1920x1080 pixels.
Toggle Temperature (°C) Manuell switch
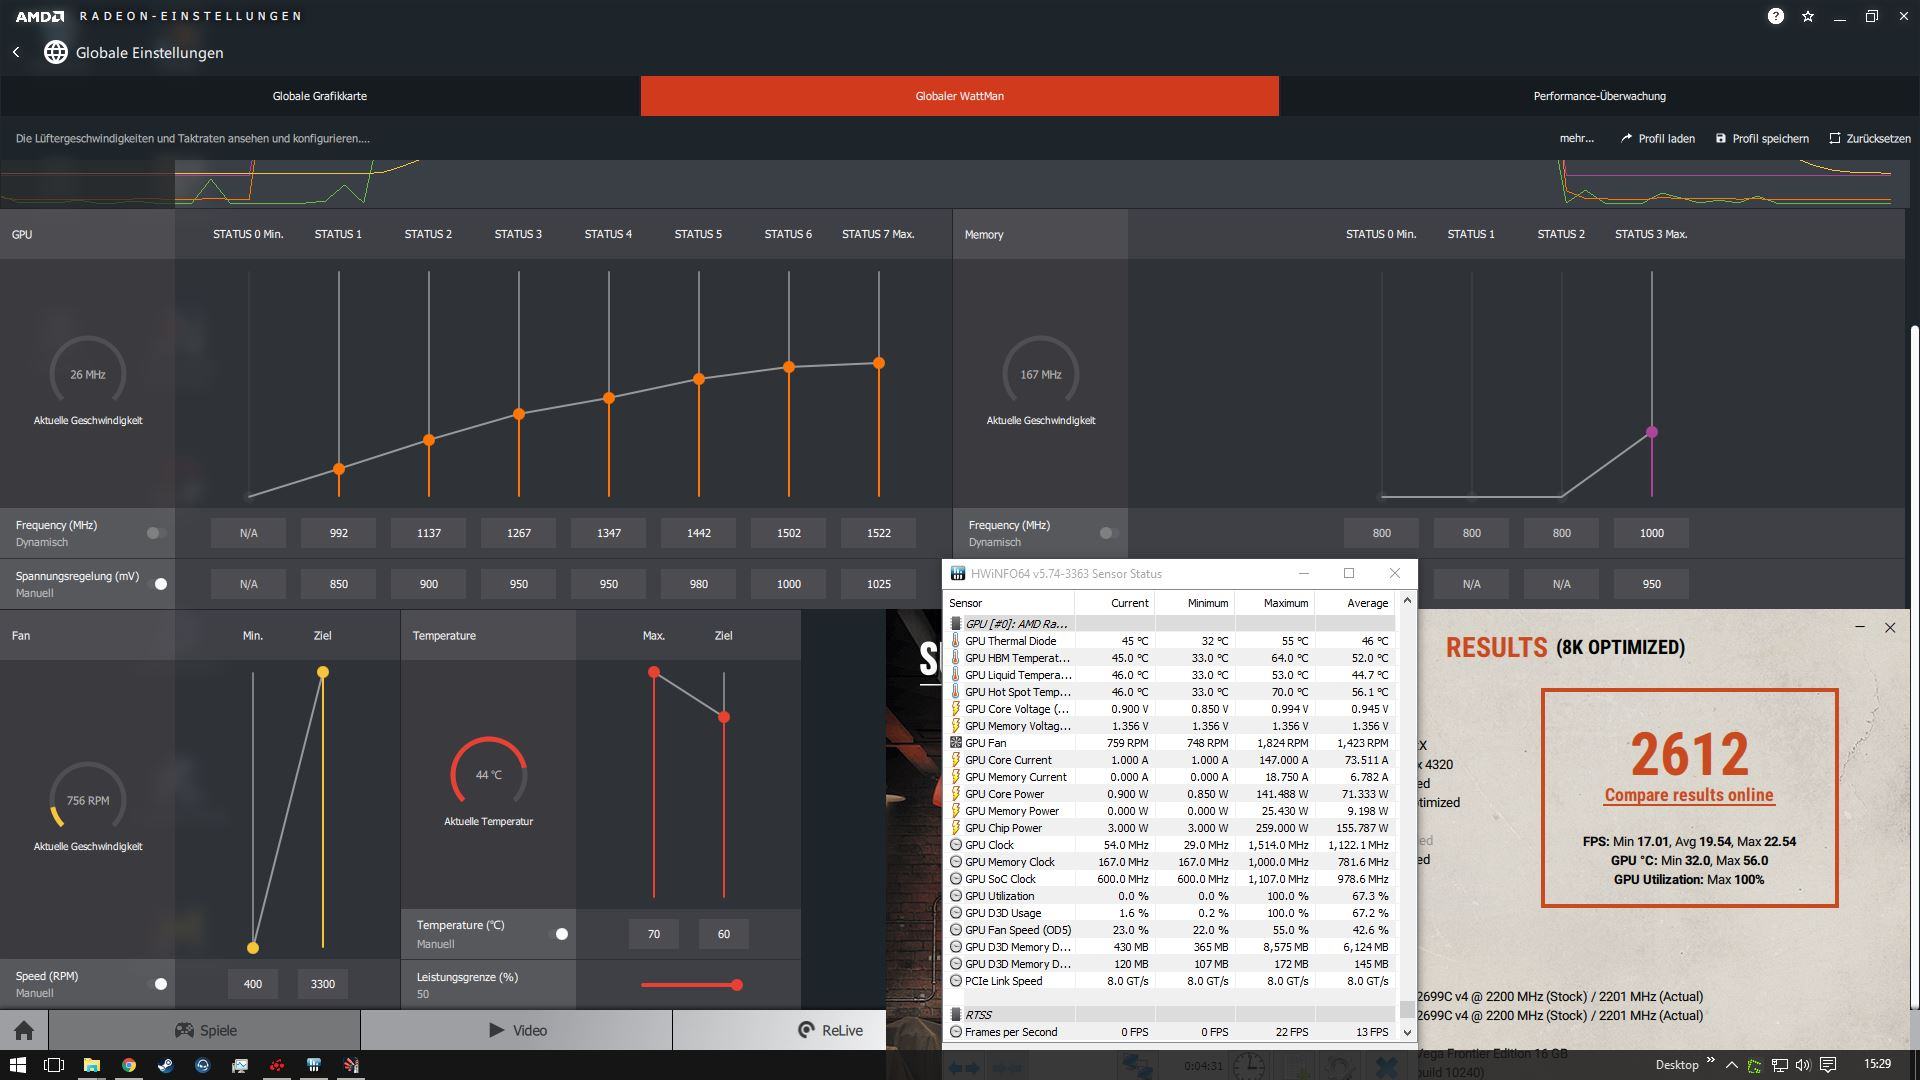click(559, 934)
